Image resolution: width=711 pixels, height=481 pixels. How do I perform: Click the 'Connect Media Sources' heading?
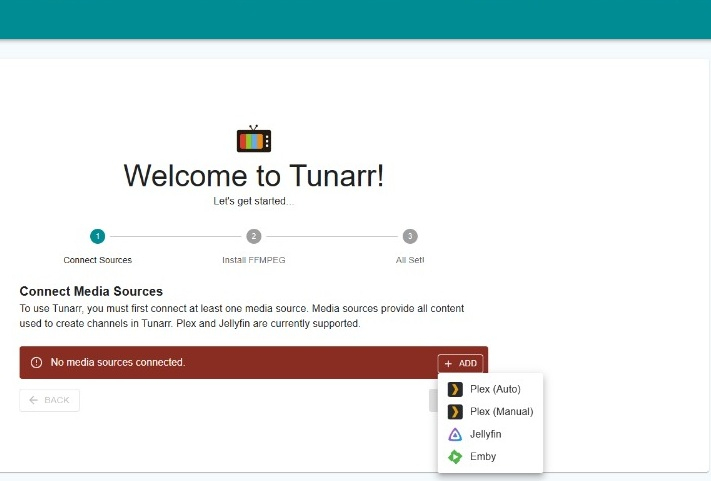(x=91, y=291)
